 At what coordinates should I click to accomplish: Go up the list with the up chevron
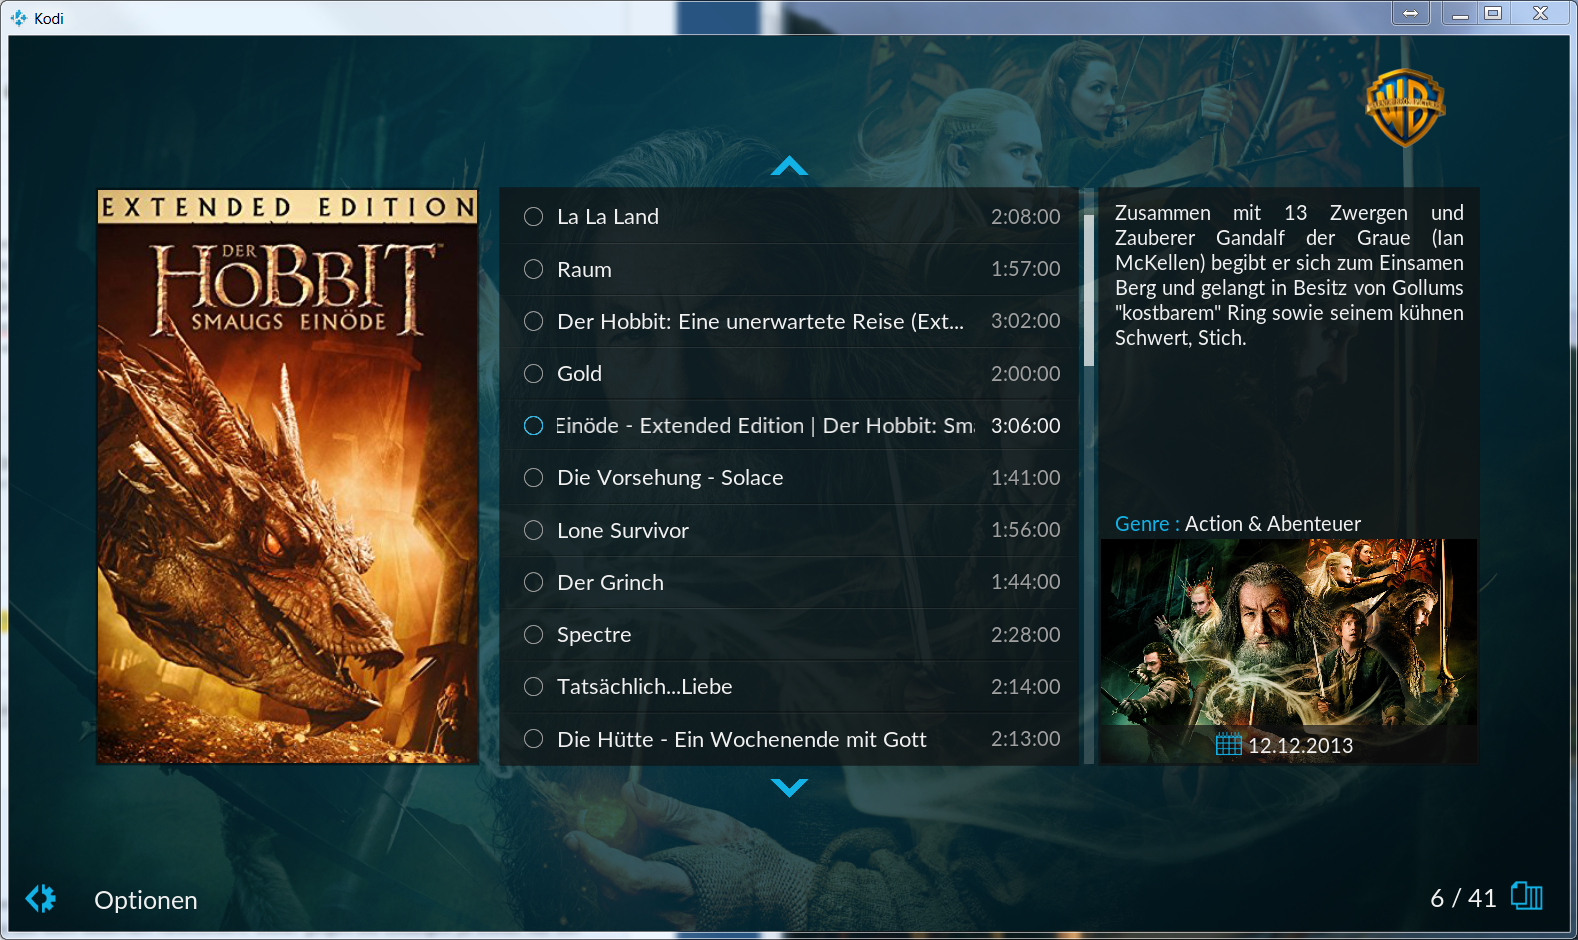(789, 166)
